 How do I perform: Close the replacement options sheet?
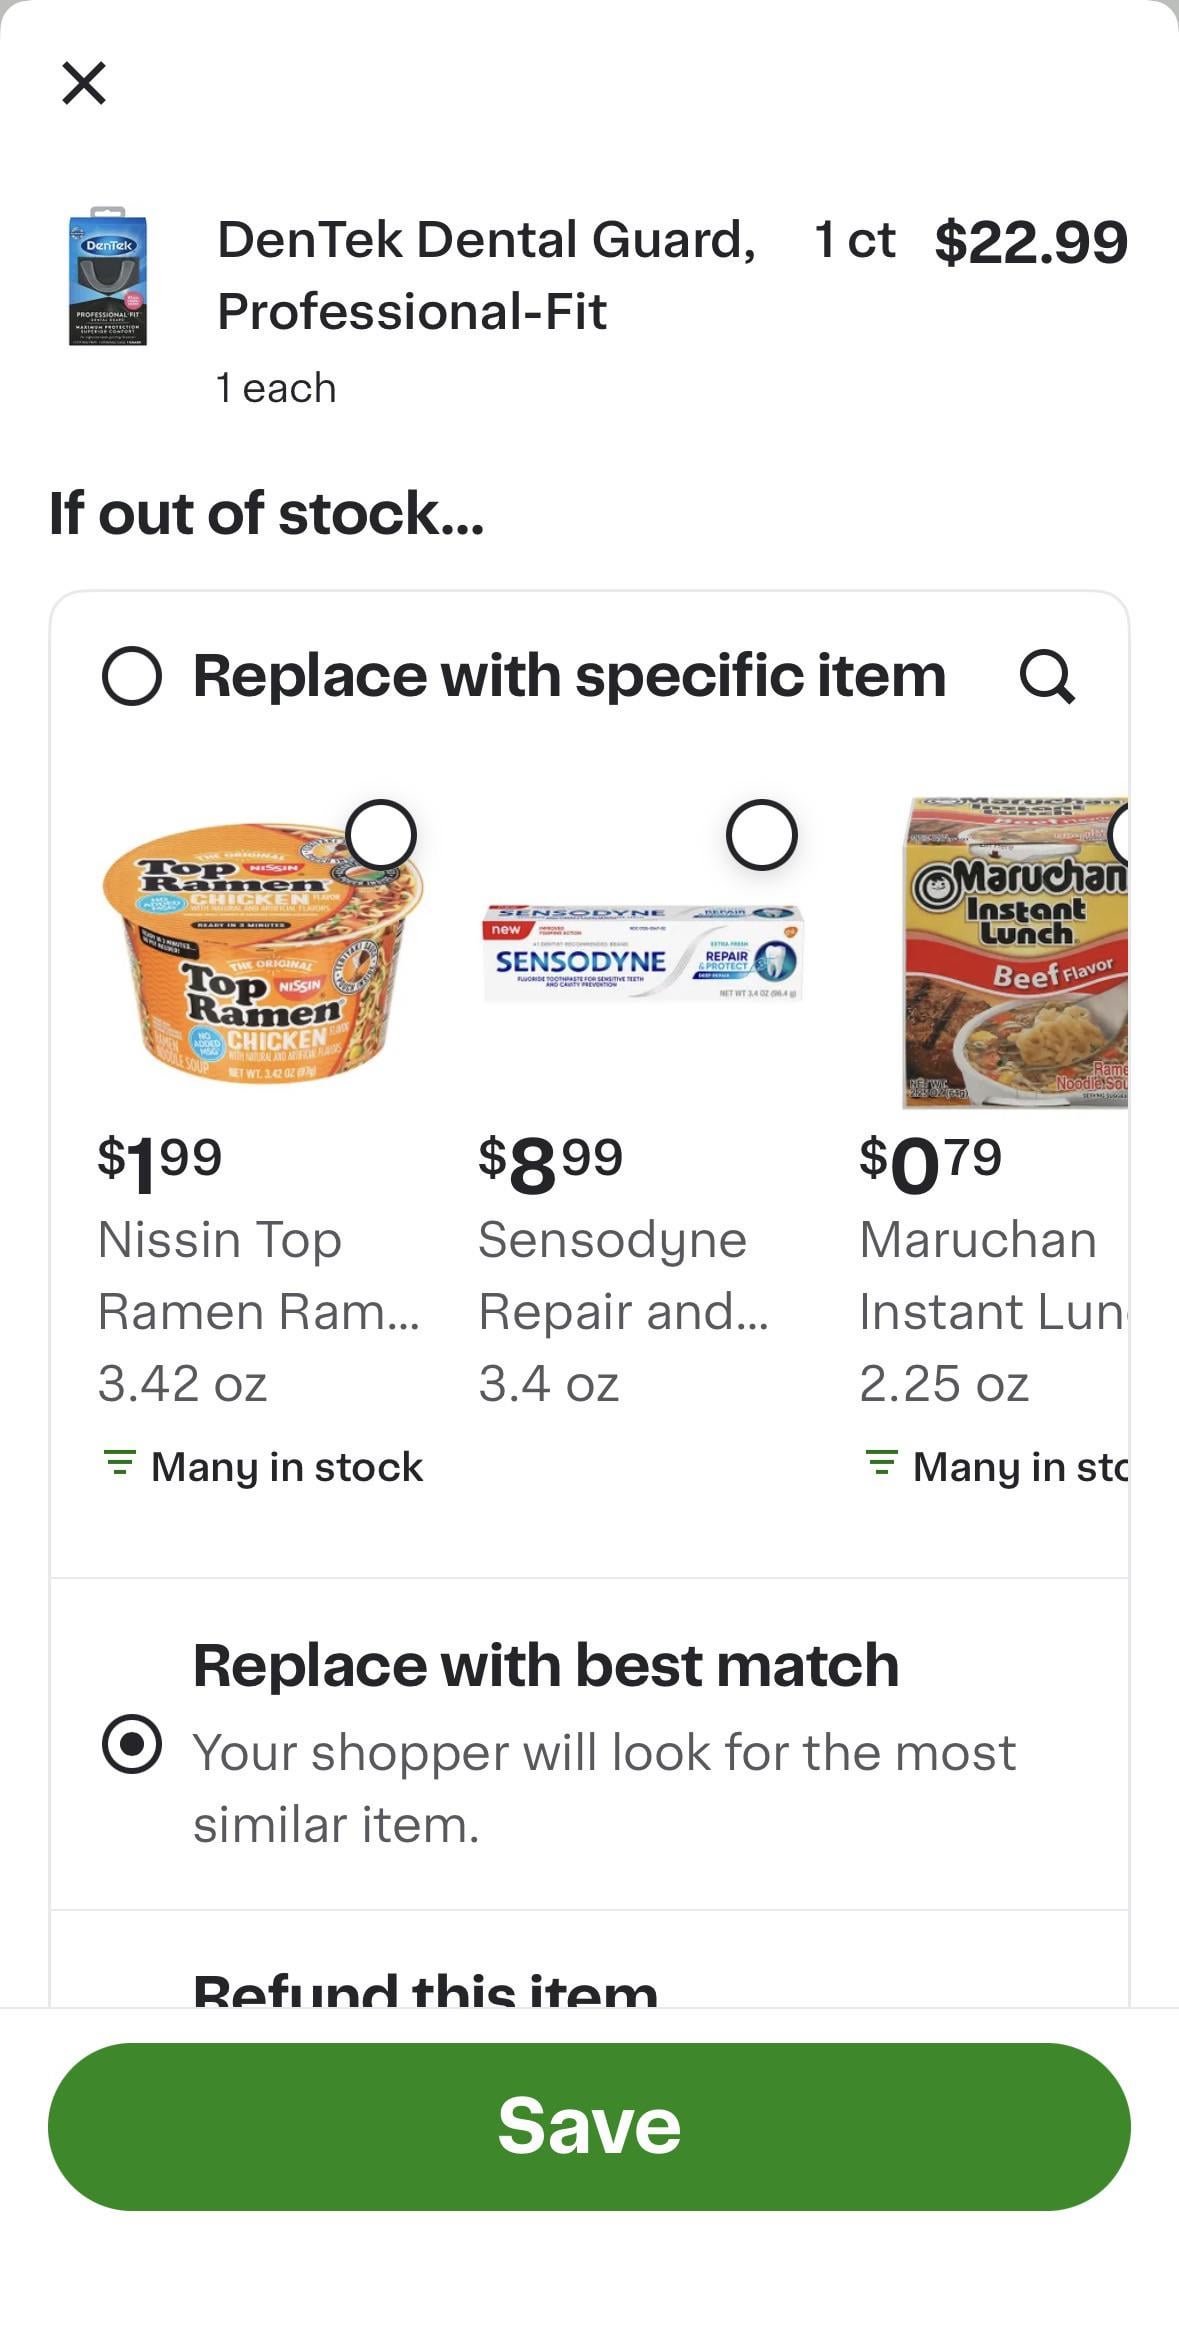84,83
